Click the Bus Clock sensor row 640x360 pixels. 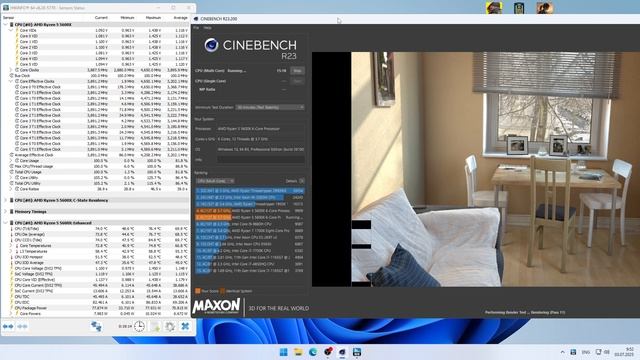[96, 76]
